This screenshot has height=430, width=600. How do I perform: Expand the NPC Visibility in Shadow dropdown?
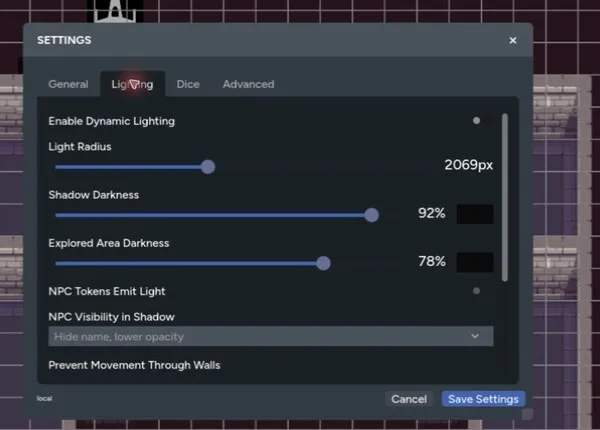[x=271, y=336]
